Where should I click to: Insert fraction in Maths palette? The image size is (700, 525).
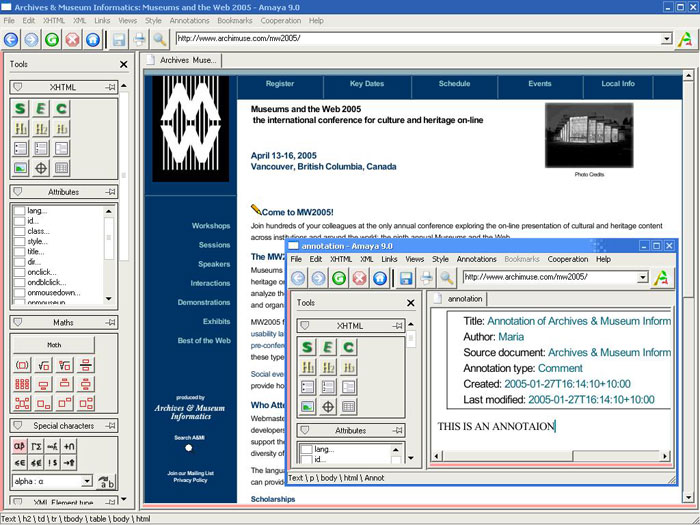[x=85, y=365]
